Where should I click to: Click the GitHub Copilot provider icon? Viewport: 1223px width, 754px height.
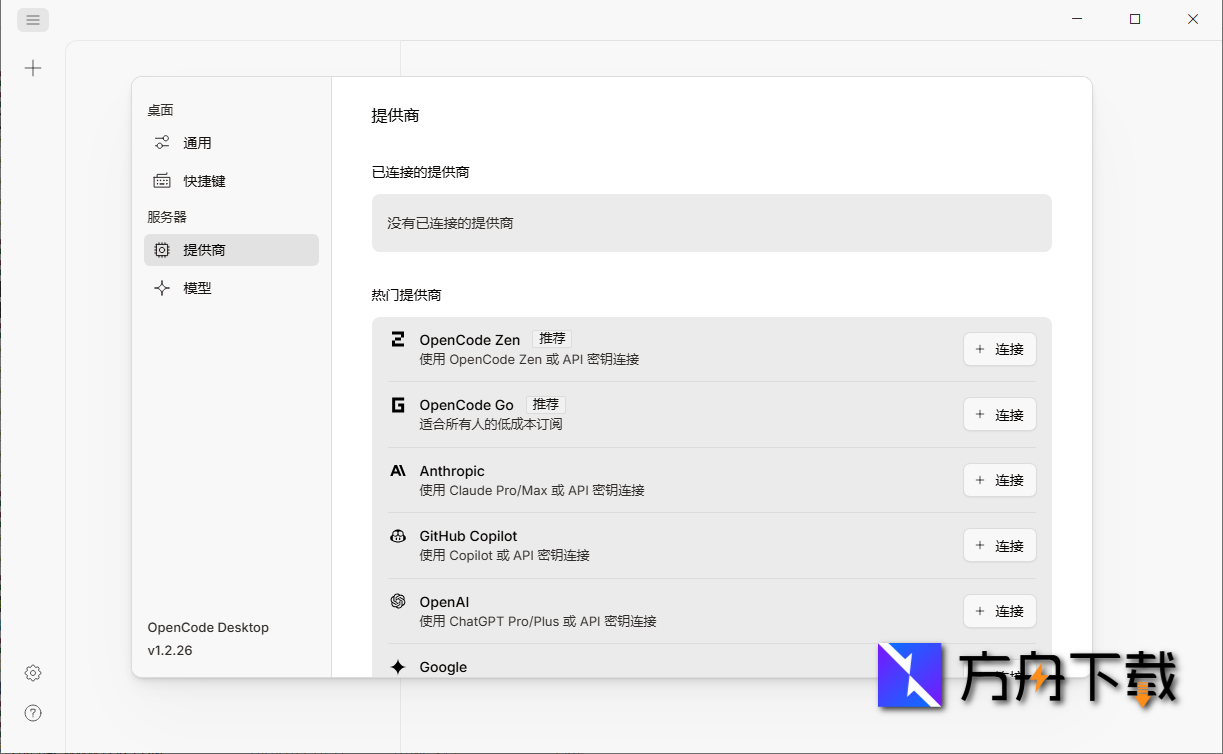click(397, 536)
